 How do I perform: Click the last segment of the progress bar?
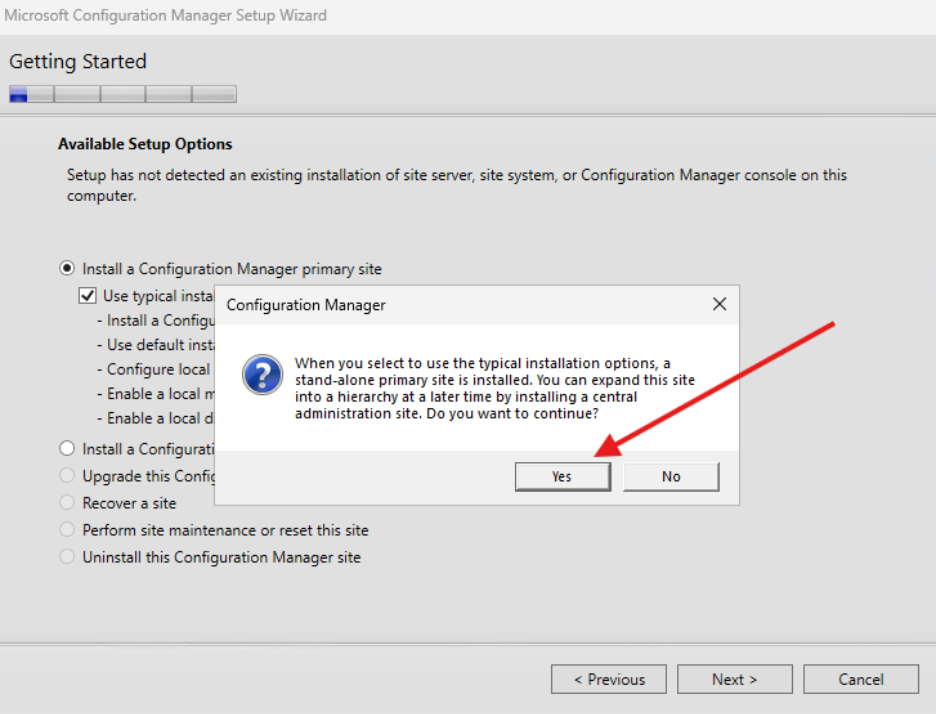(214, 95)
